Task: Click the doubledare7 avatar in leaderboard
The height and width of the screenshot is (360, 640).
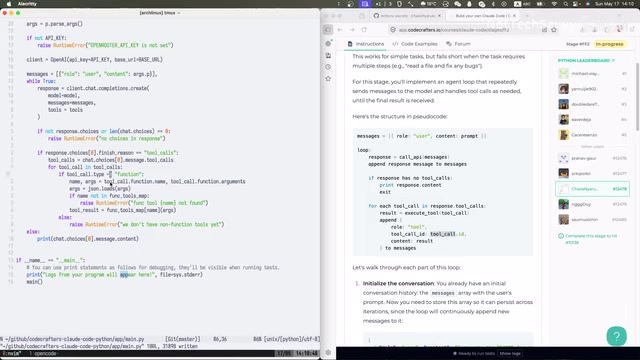Action: point(564,104)
